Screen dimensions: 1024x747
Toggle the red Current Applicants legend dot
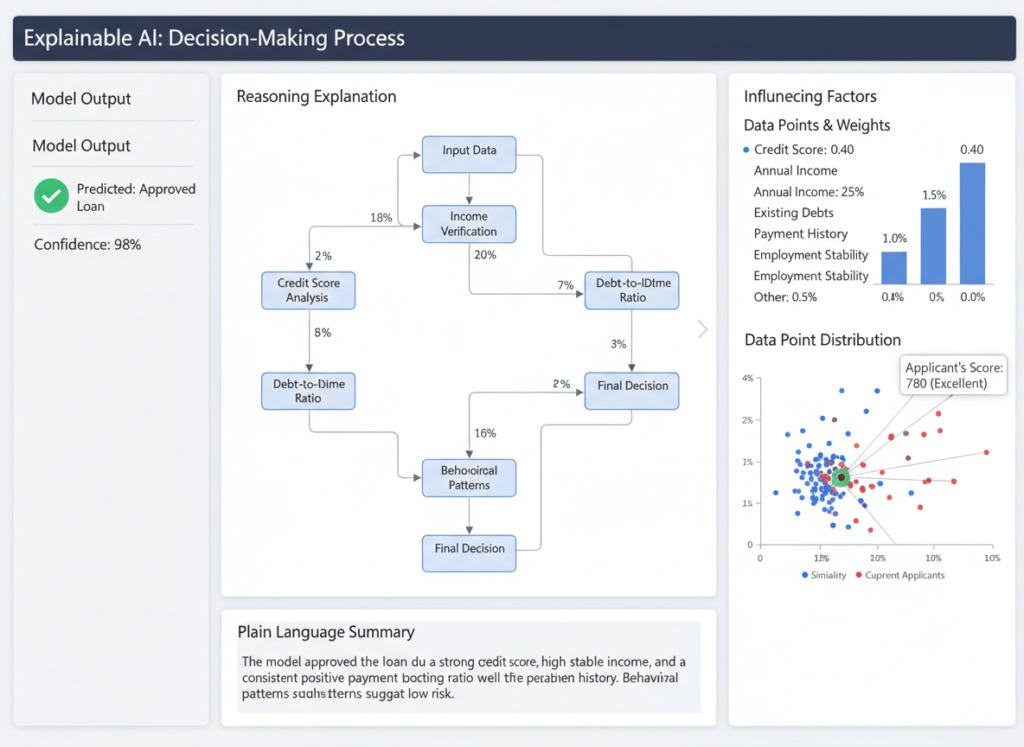tap(857, 575)
